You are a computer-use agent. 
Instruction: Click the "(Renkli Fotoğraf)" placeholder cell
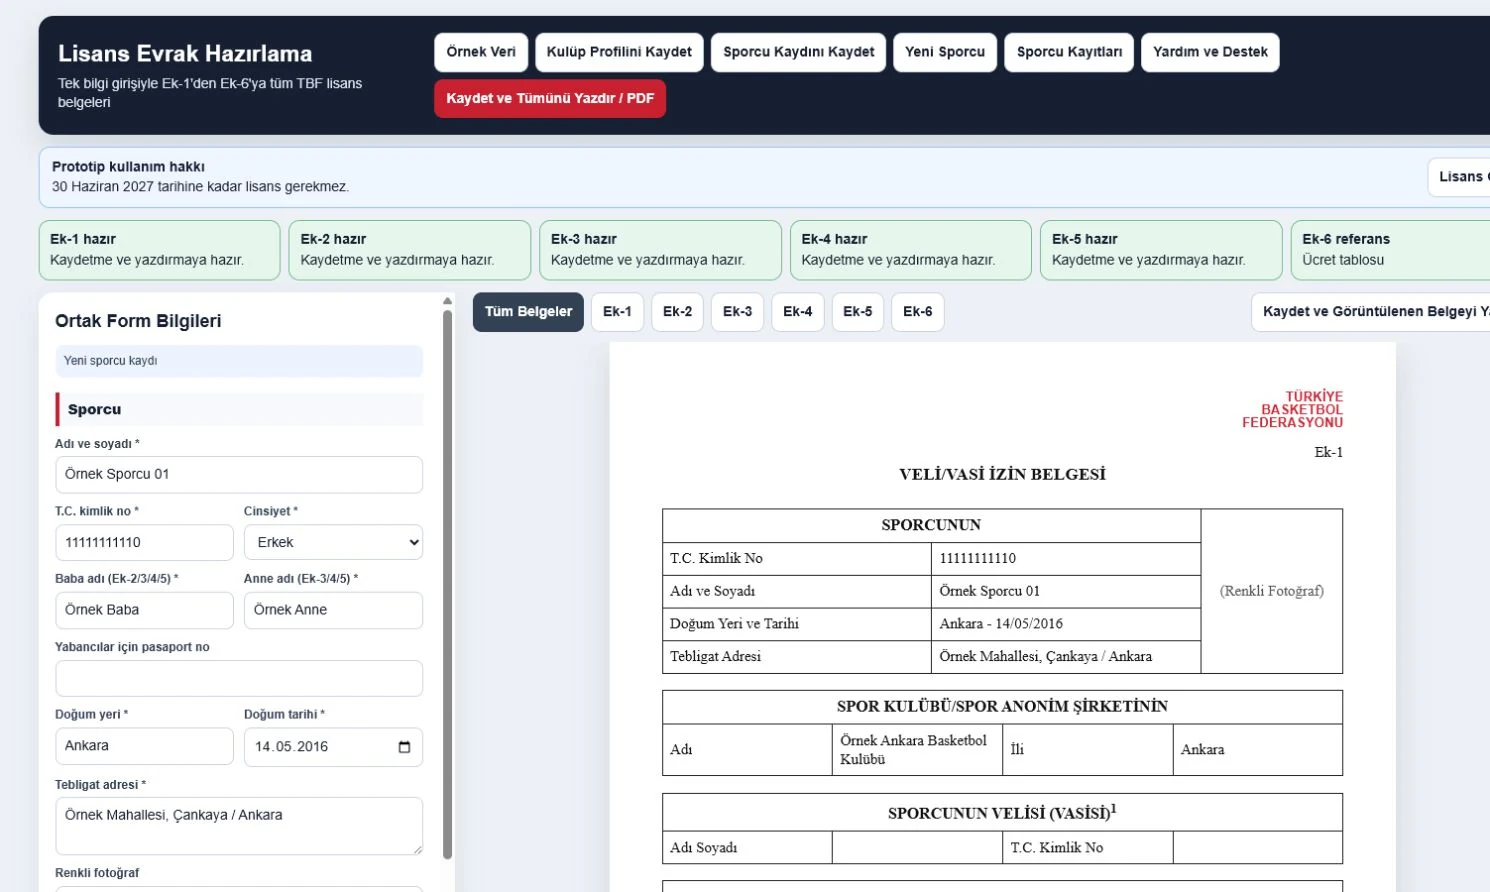click(x=1272, y=591)
